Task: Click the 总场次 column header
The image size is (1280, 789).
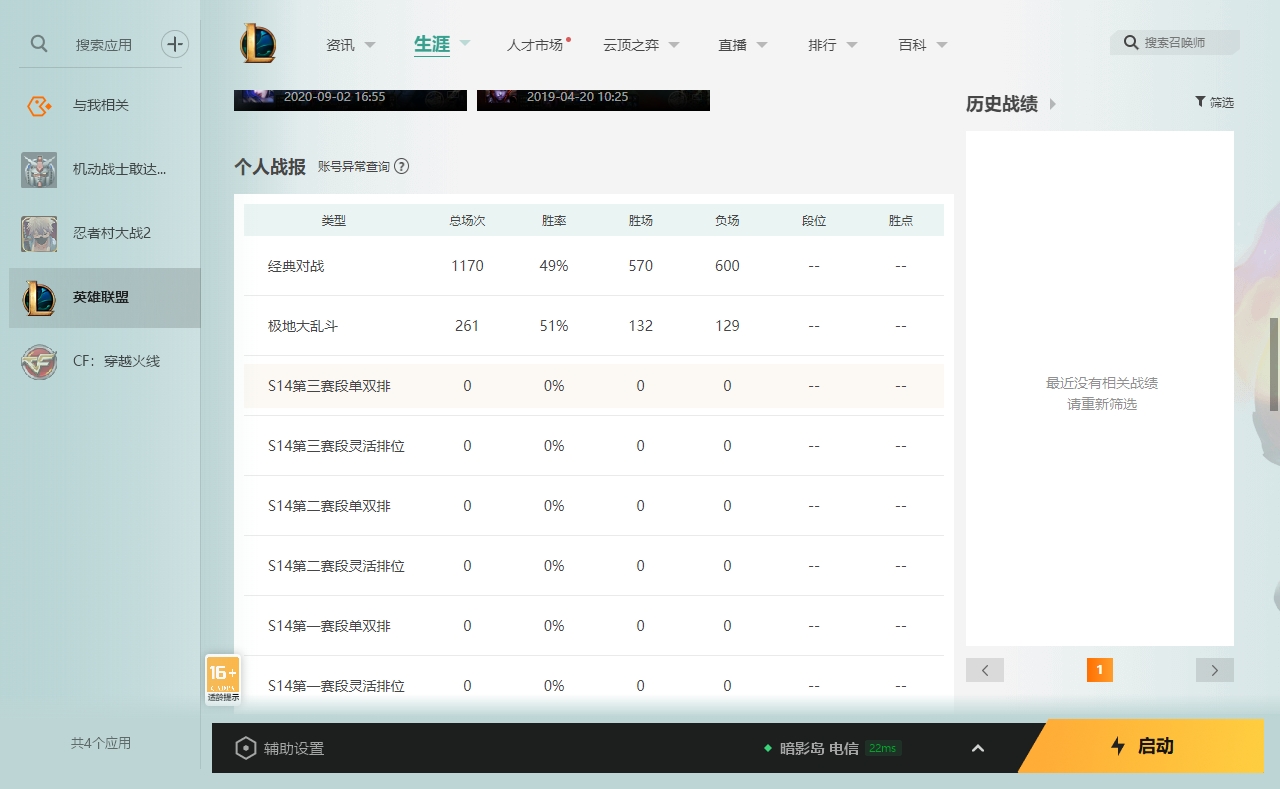Action: [x=467, y=220]
